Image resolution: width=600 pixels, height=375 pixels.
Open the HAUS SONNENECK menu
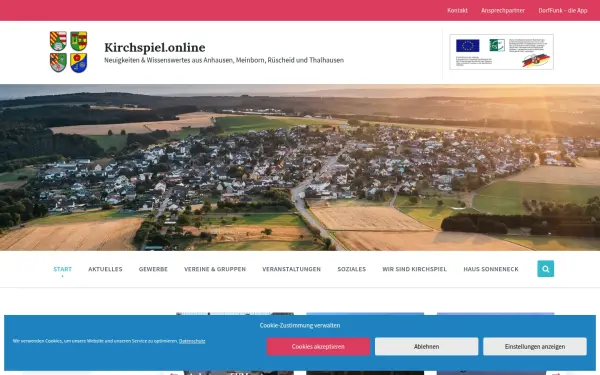[491, 269]
